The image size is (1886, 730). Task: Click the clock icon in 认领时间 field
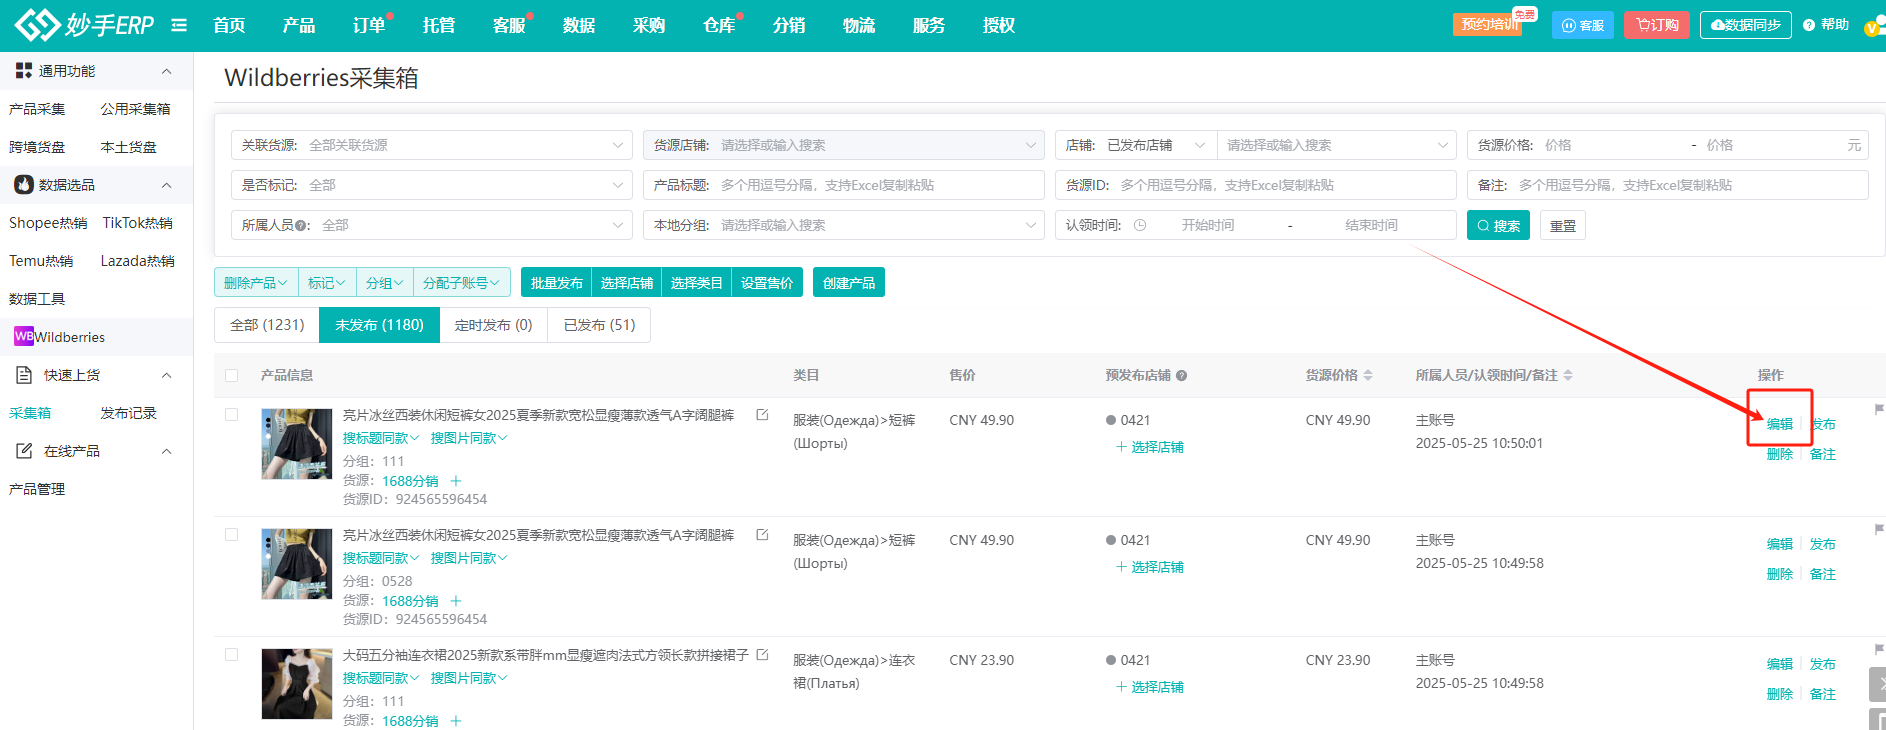[1140, 225]
